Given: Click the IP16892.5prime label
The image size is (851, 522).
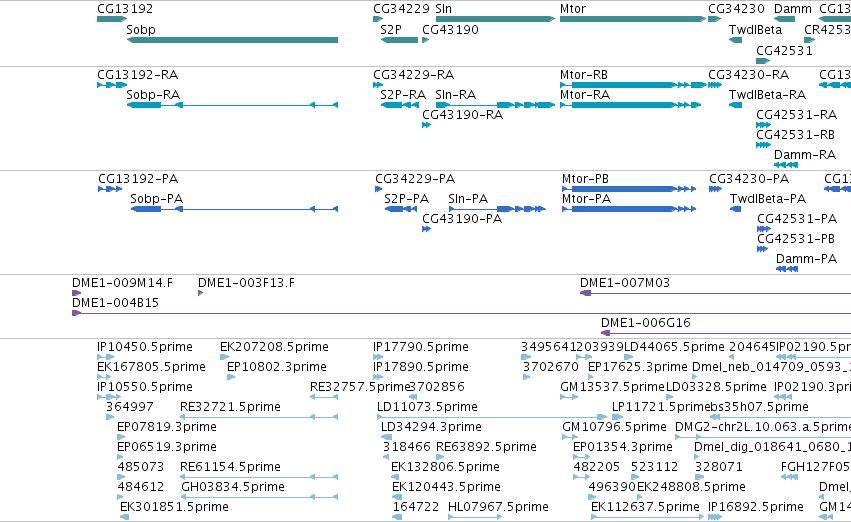Looking at the screenshot, I should (756, 507).
